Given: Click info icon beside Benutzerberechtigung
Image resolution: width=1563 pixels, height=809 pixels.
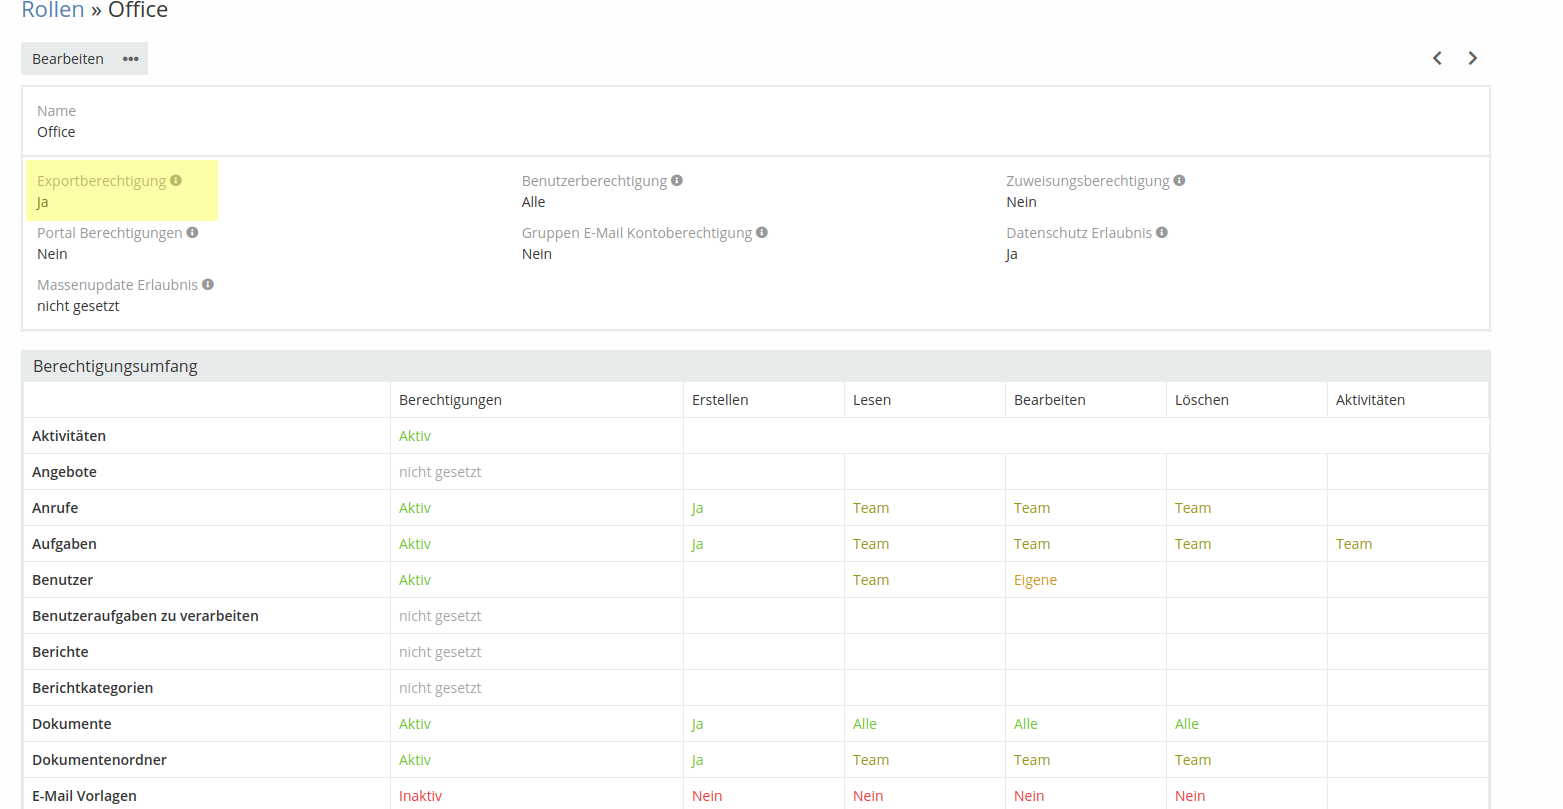Looking at the screenshot, I should (677, 181).
